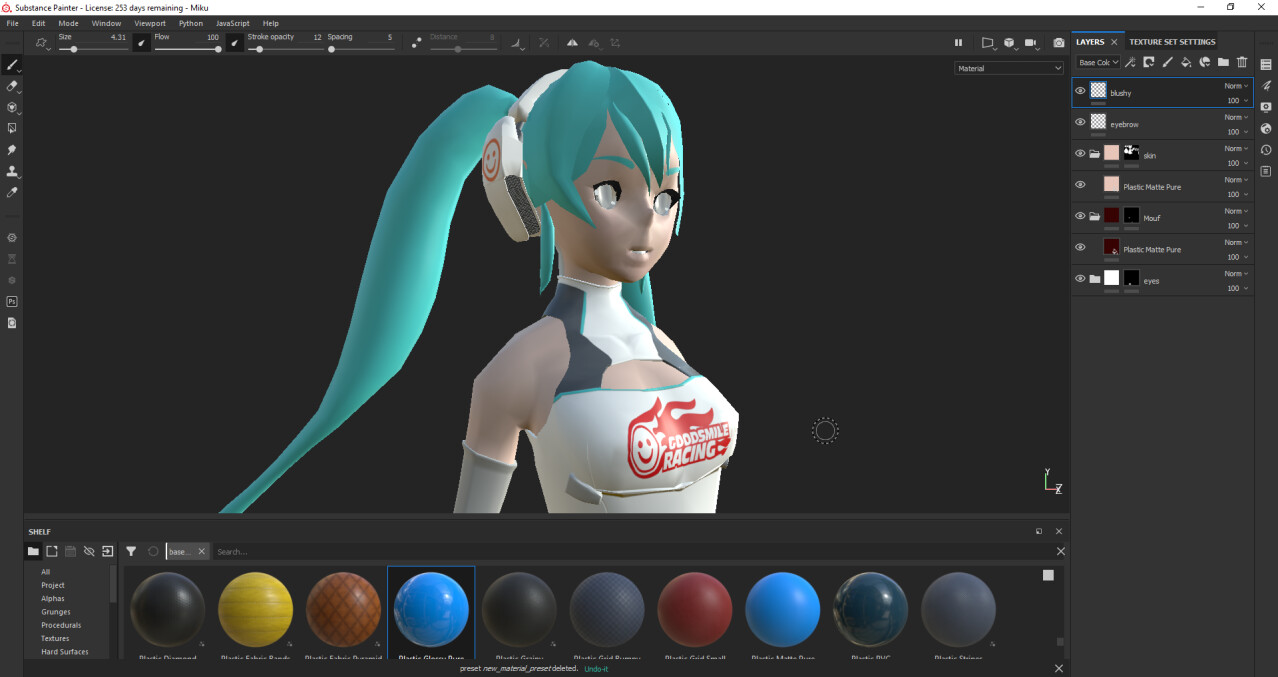
Task: Click the shelf Search input field
Action: pos(633,551)
